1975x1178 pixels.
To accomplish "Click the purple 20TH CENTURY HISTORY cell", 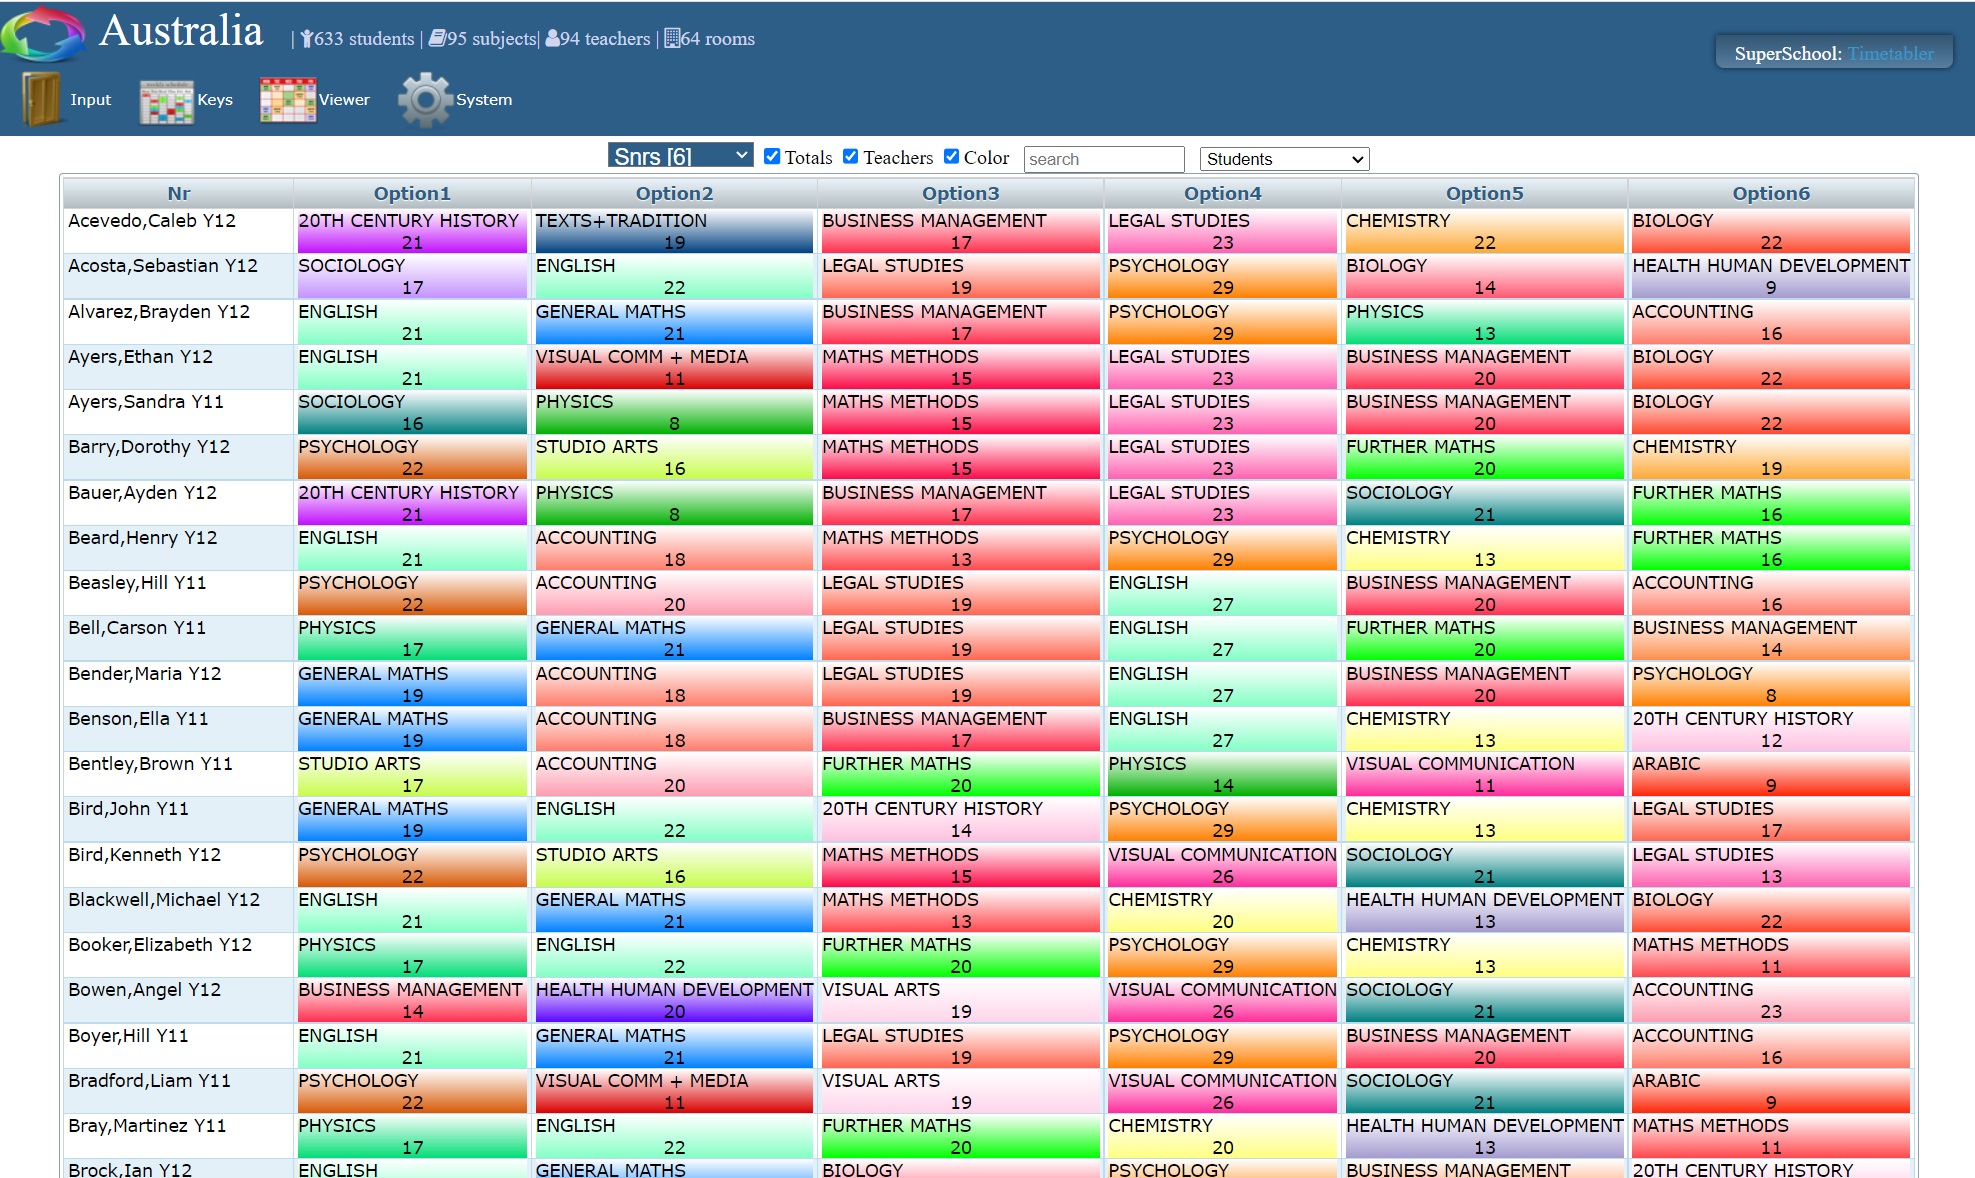I will pyautogui.click(x=411, y=231).
